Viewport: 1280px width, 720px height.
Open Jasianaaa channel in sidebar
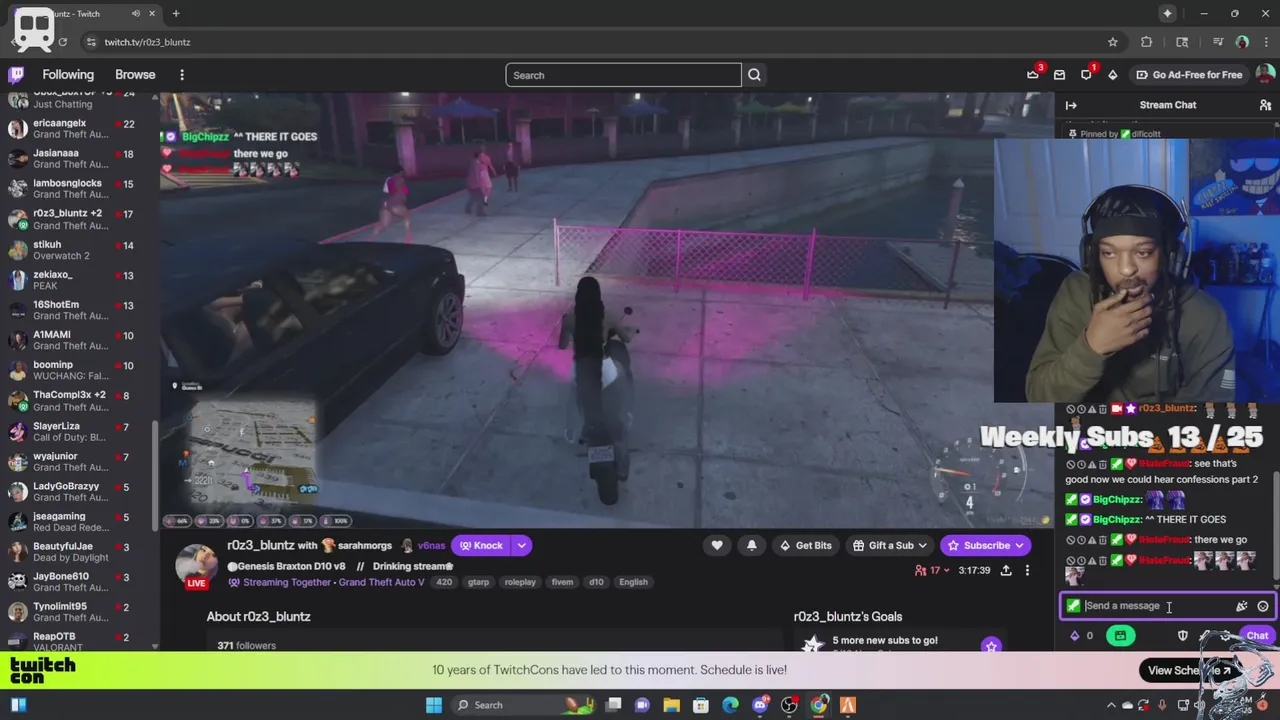(x=80, y=159)
